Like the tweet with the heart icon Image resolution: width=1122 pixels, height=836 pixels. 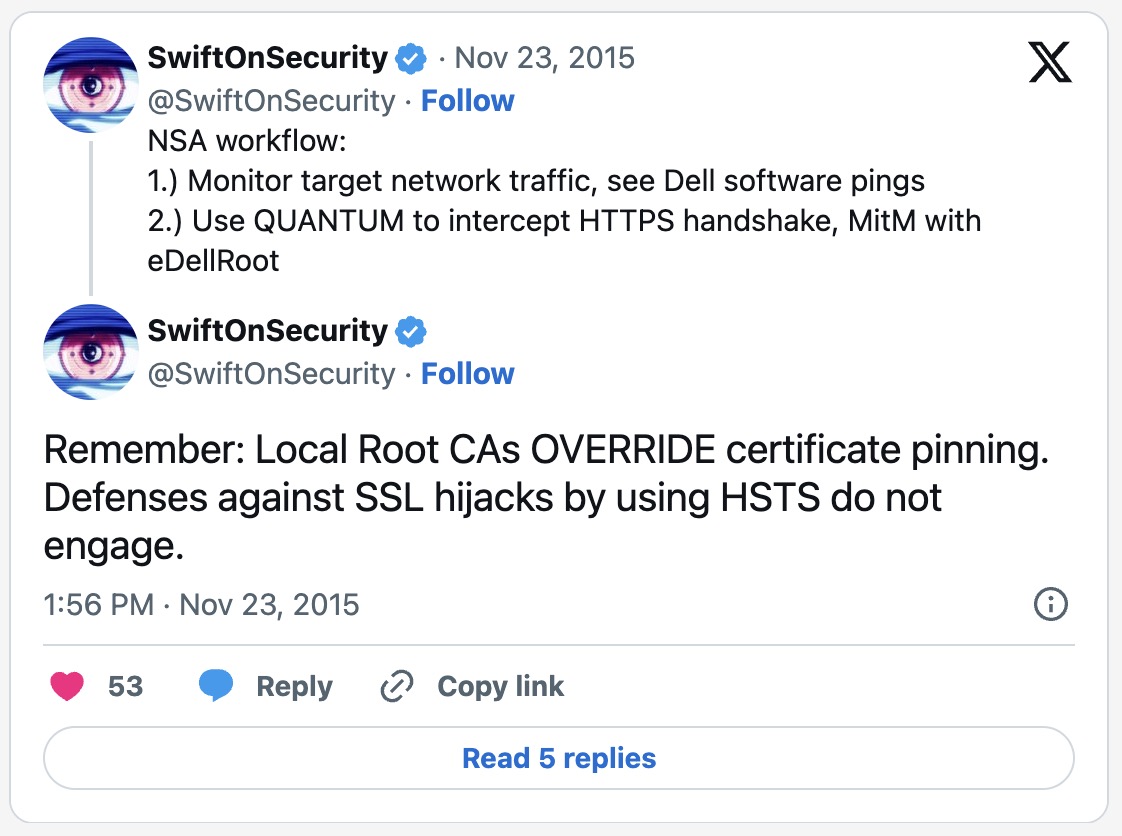(67, 687)
